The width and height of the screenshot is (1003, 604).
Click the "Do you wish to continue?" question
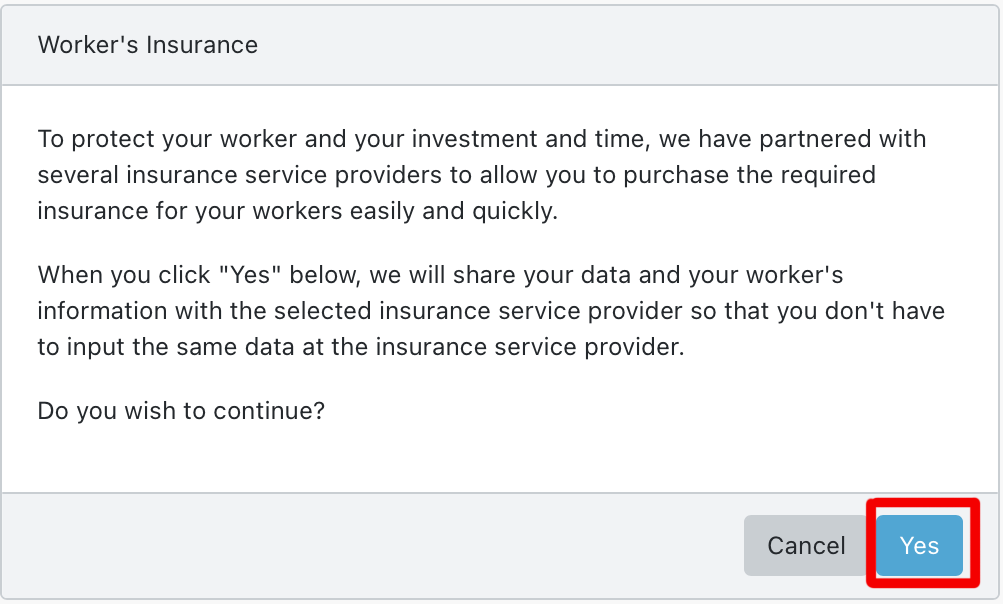click(x=181, y=411)
